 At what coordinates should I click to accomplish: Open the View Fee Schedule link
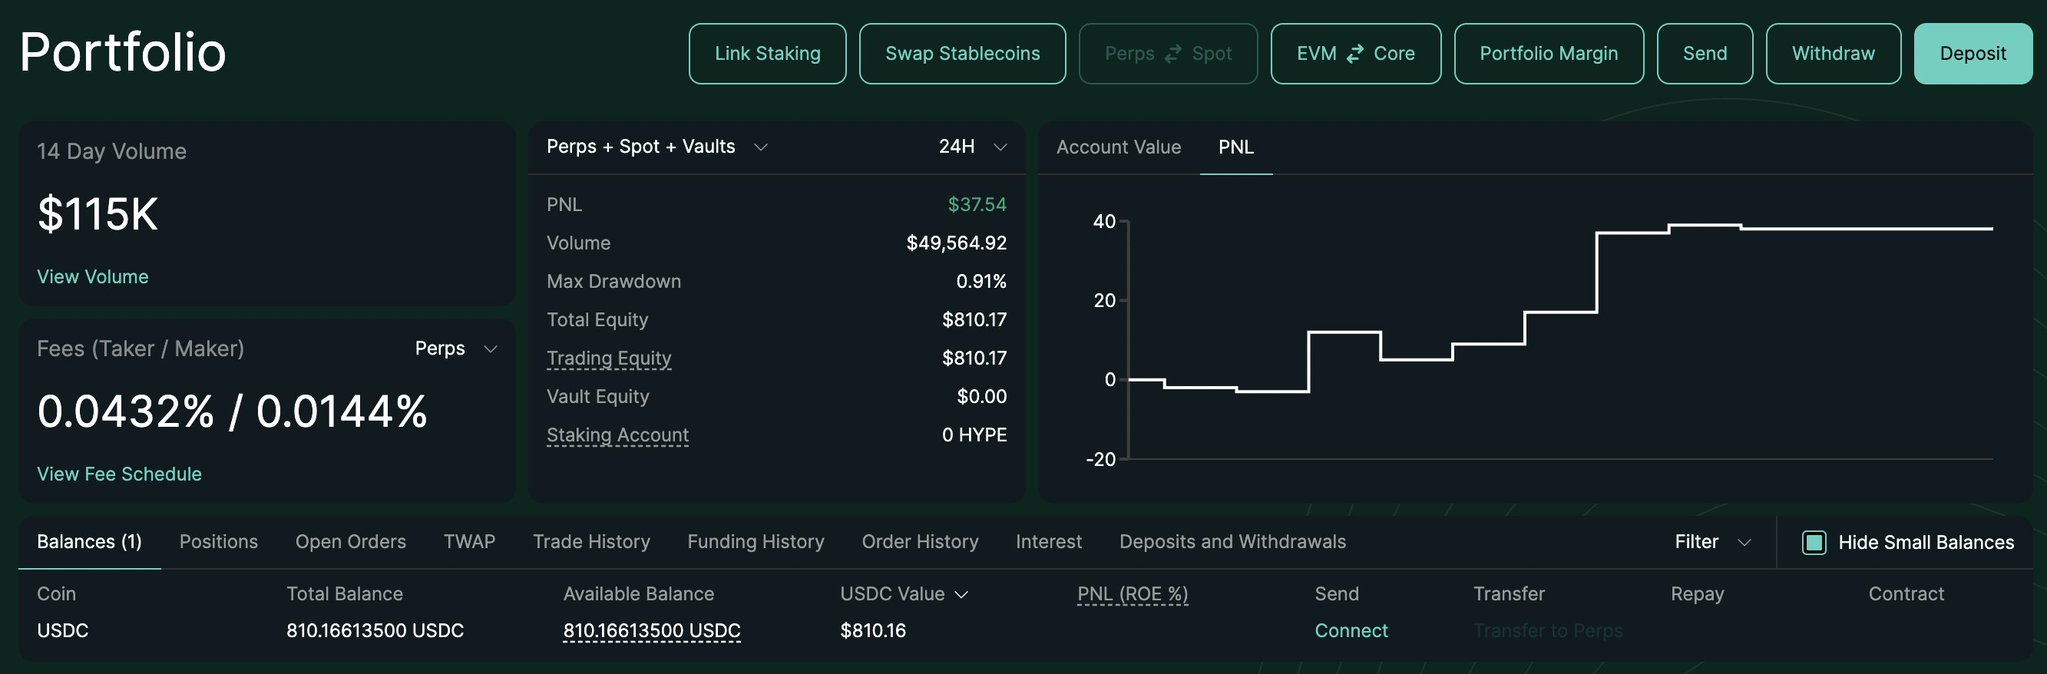[119, 474]
